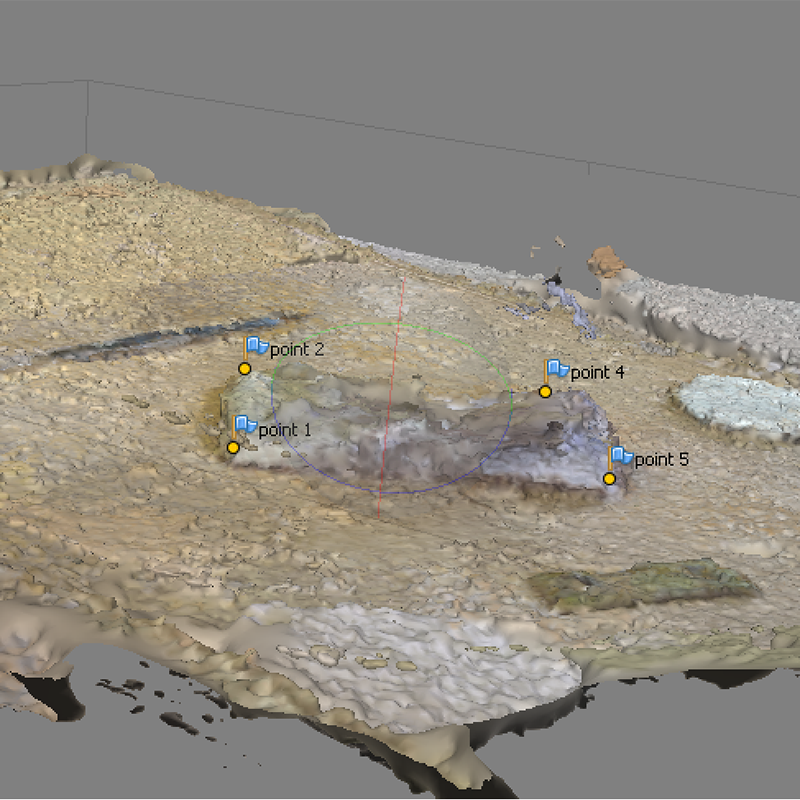This screenshot has height=800, width=800.
Task: Click the blue flag icon of point 5
Action: click(621, 455)
